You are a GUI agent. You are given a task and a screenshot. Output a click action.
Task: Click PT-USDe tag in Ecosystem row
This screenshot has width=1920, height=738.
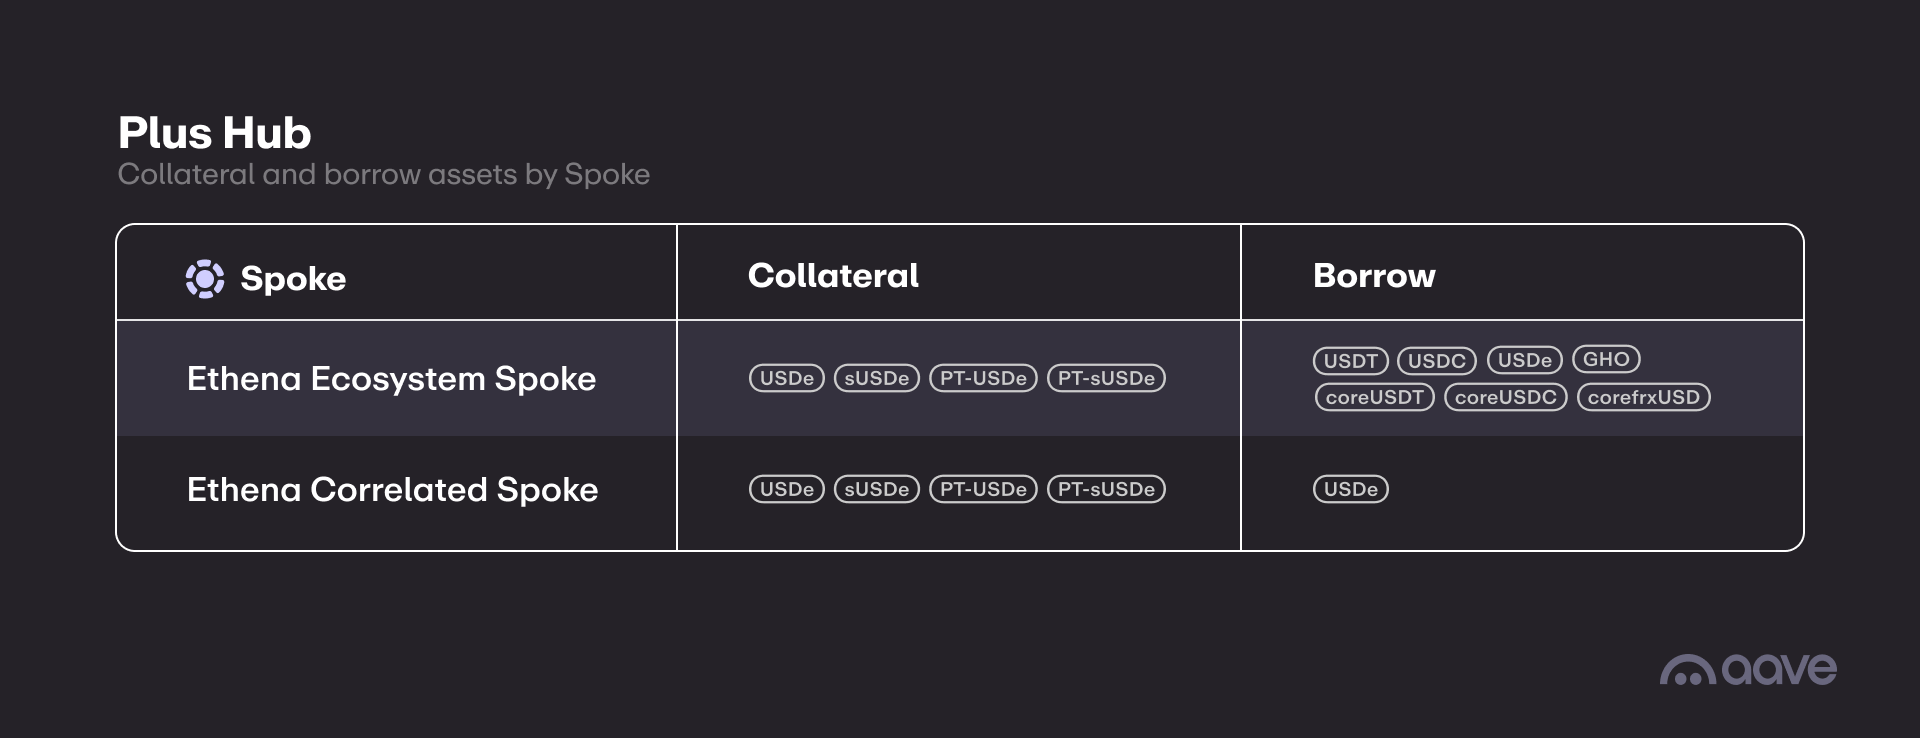click(x=983, y=379)
